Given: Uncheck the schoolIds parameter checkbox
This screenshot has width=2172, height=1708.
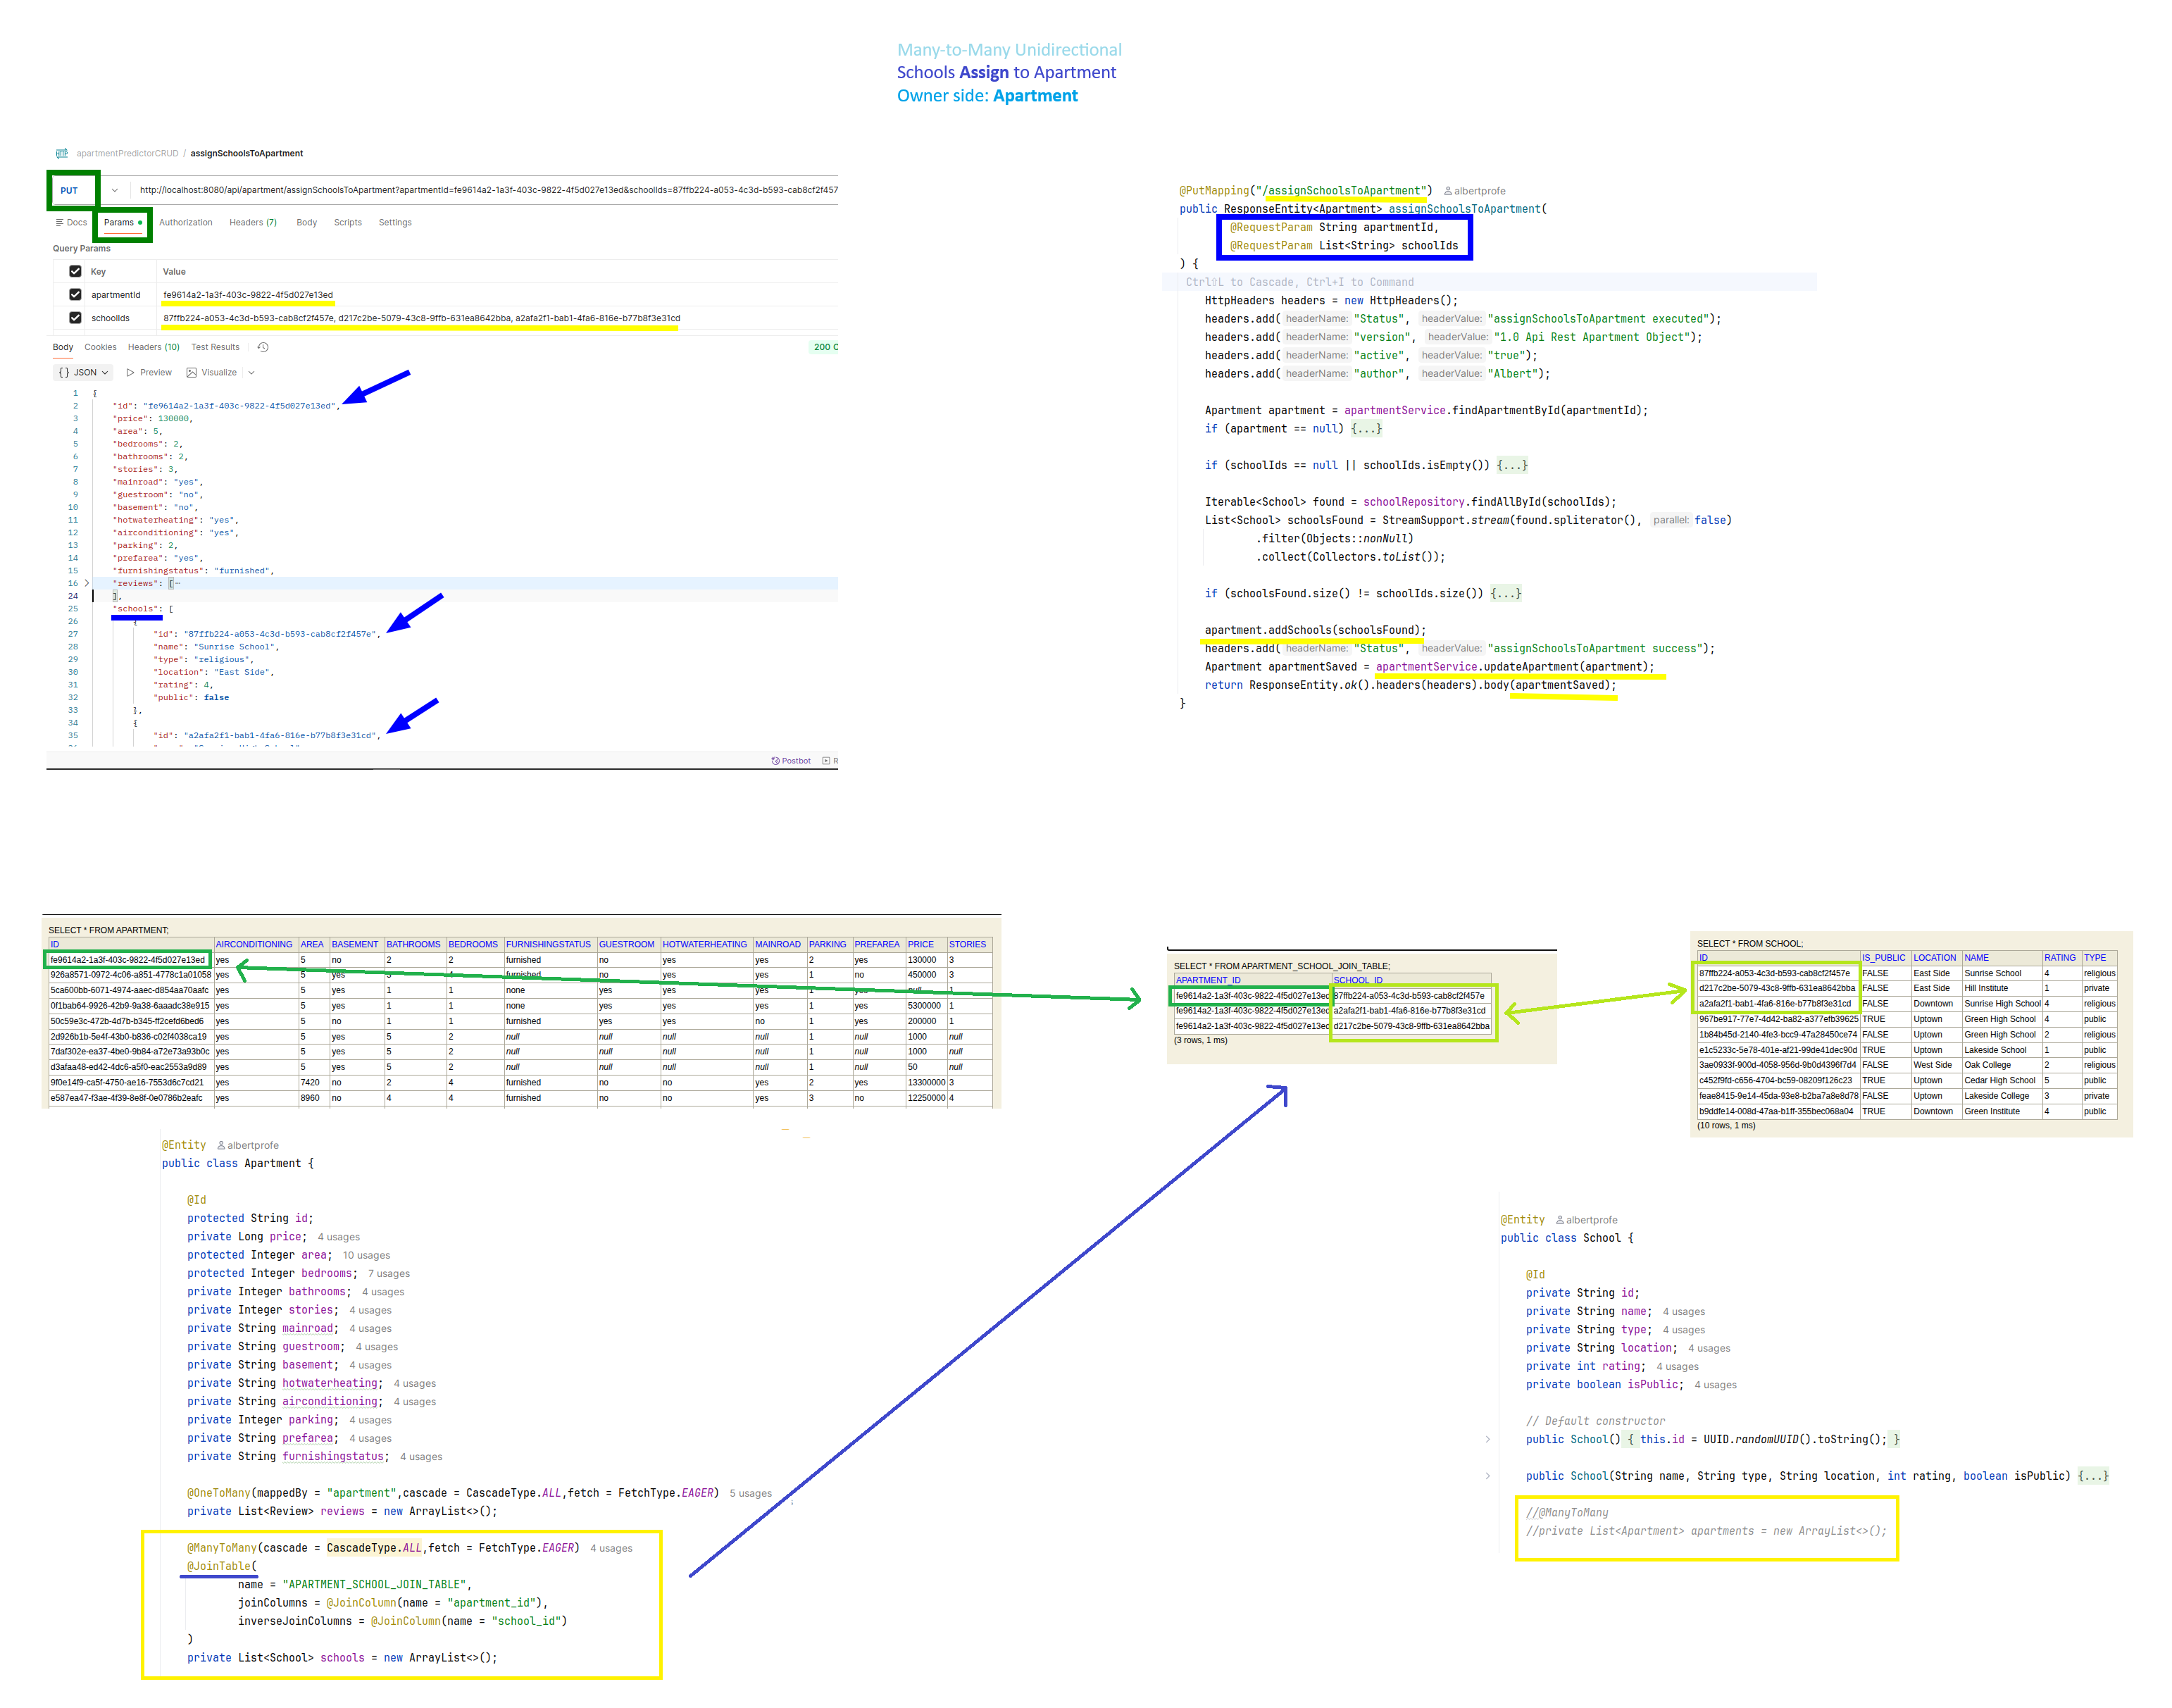Looking at the screenshot, I should 75,318.
